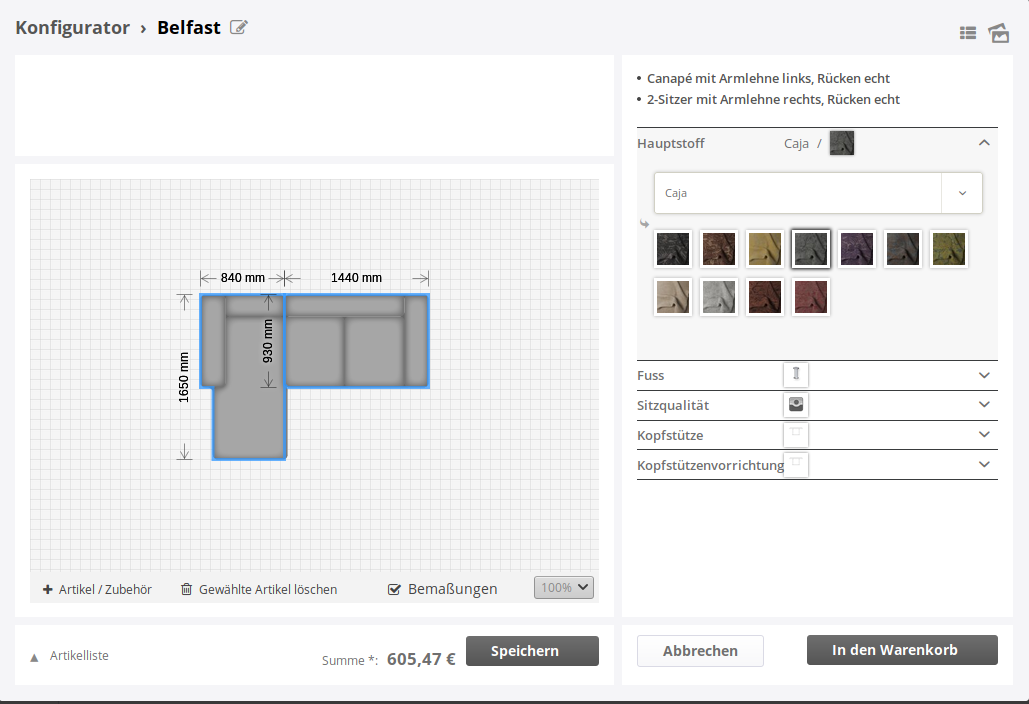Toggle the Bemaßungen checkbox
Screen dimensions: 1029x704
click(394, 589)
